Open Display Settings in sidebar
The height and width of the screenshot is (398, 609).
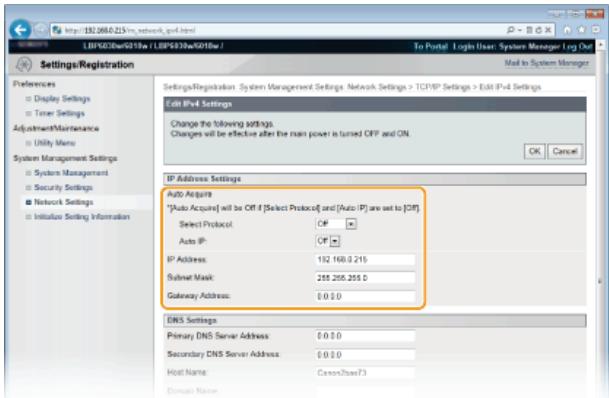[62, 99]
